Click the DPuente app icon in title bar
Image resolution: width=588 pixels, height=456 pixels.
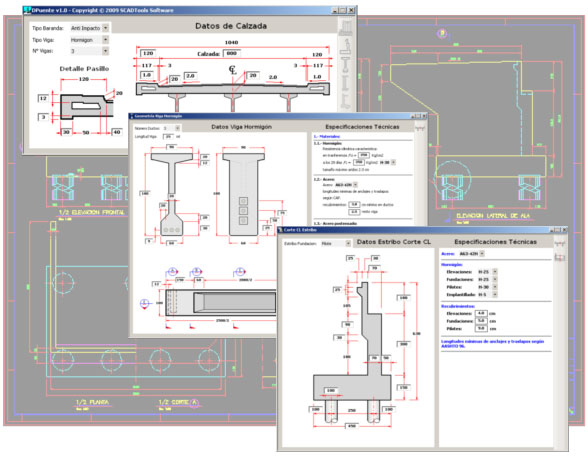[x=27, y=10]
